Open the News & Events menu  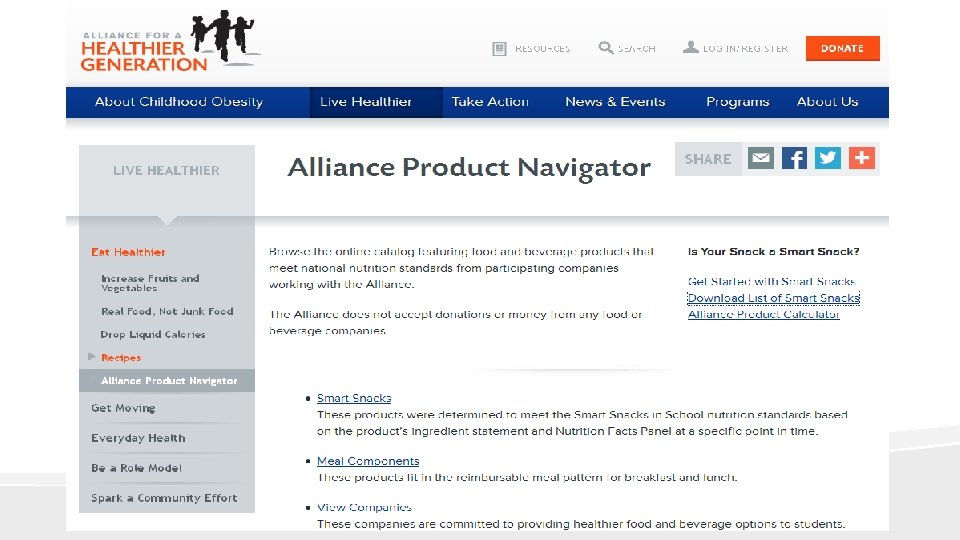pyautogui.click(x=615, y=102)
